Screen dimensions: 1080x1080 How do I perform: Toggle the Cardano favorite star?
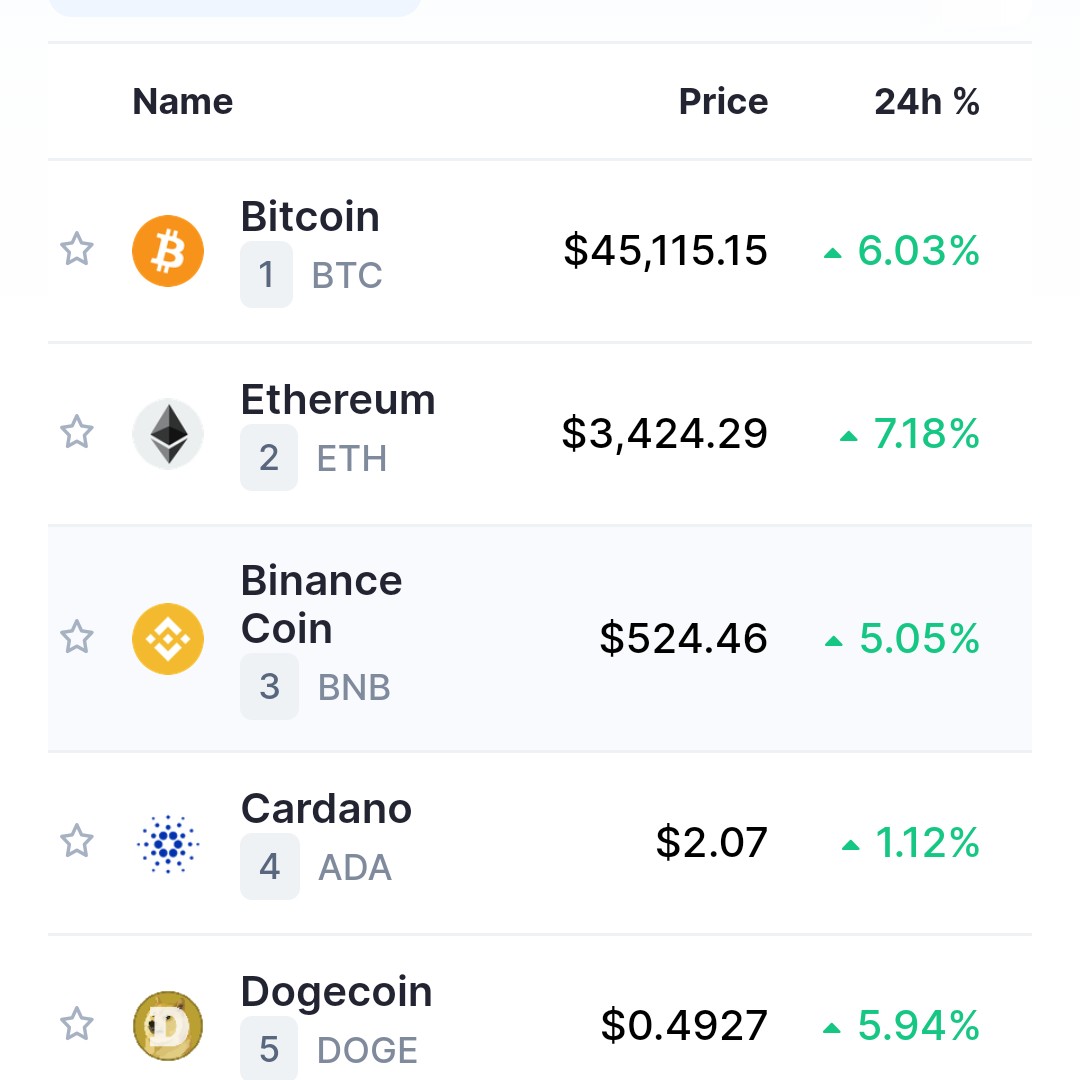click(x=76, y=840)
